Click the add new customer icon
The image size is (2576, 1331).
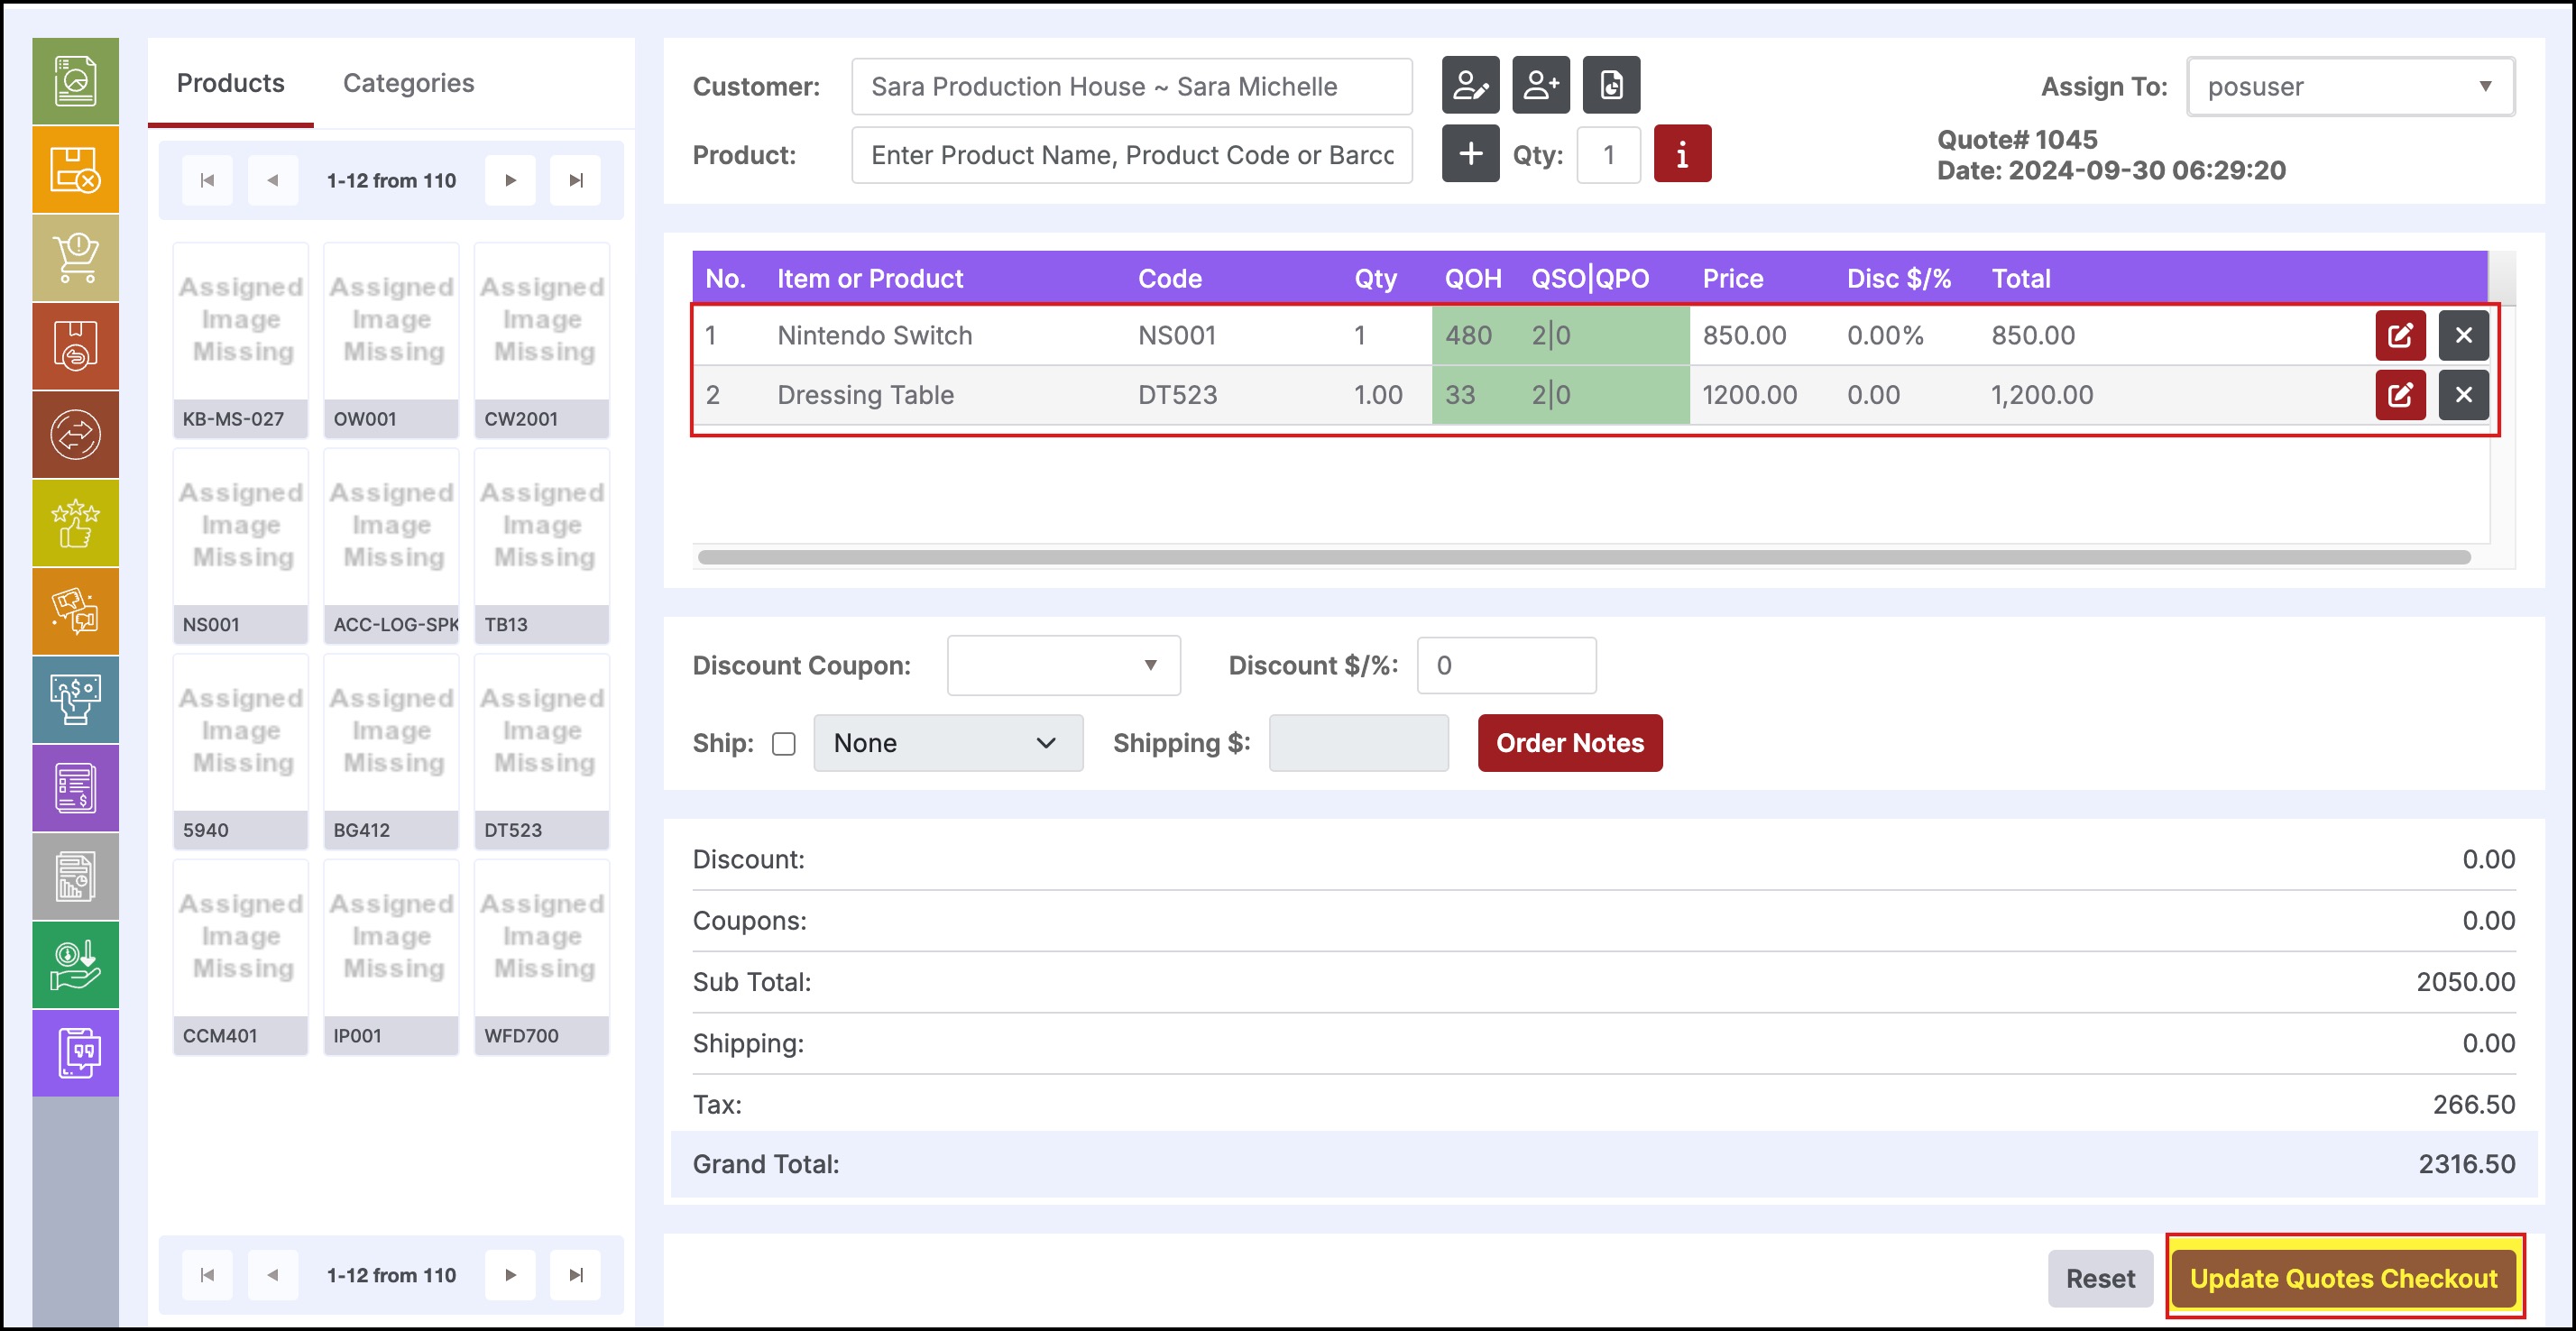click(1540, 85)
